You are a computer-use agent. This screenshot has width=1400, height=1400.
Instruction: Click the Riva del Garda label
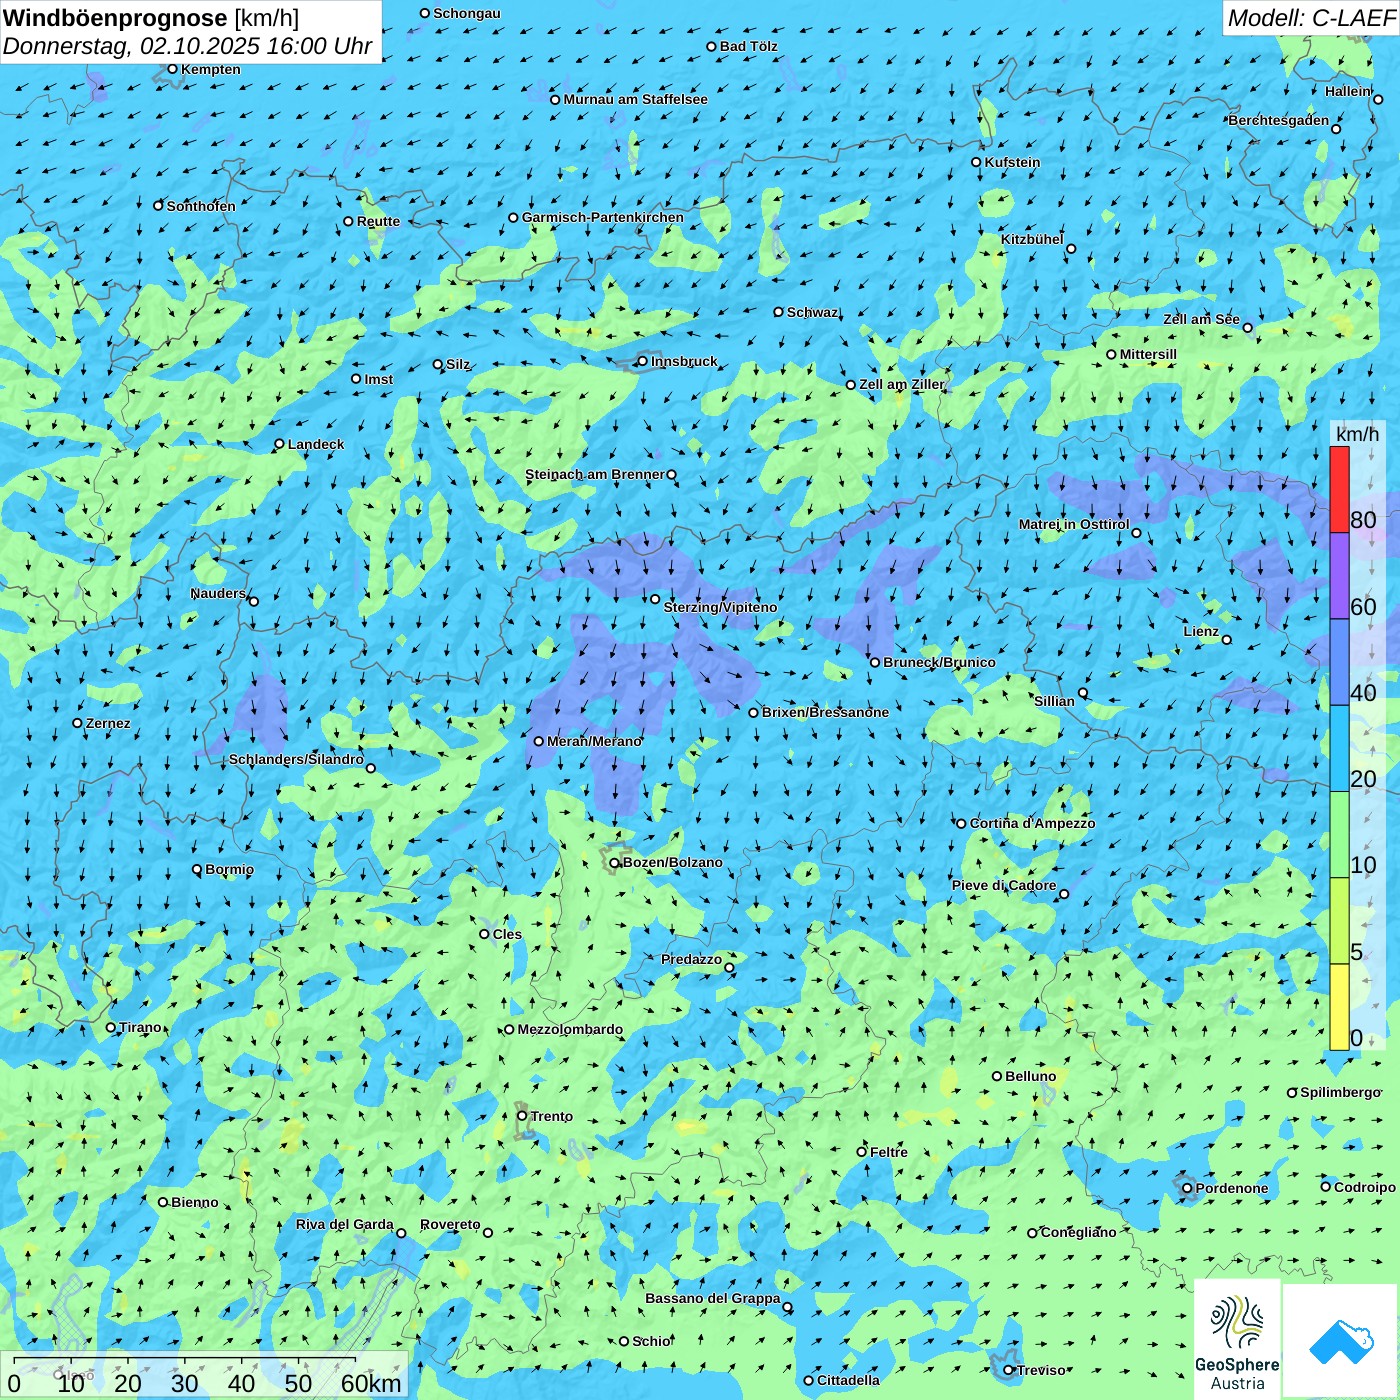345,1224
